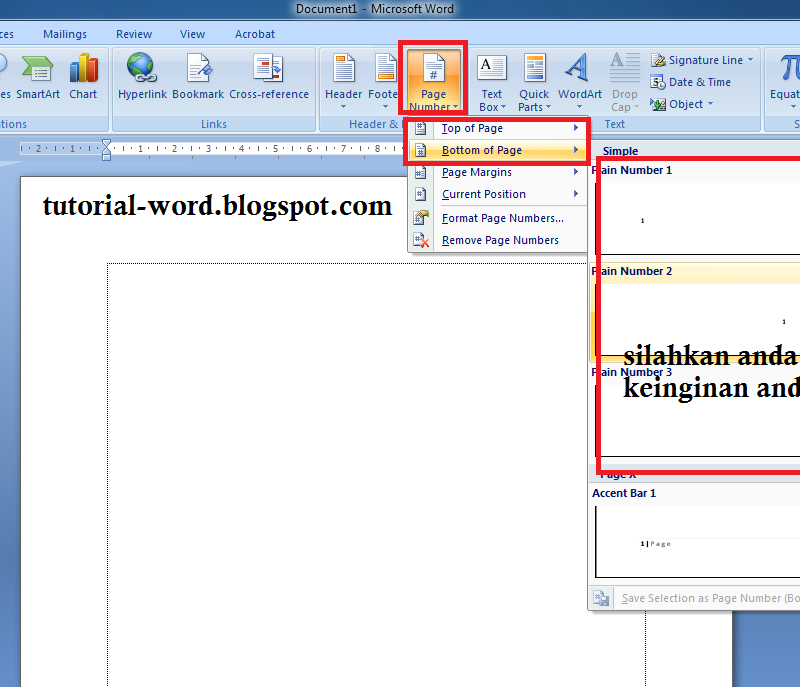
Task: Click the Page Number button
Action: click(433, 81)
